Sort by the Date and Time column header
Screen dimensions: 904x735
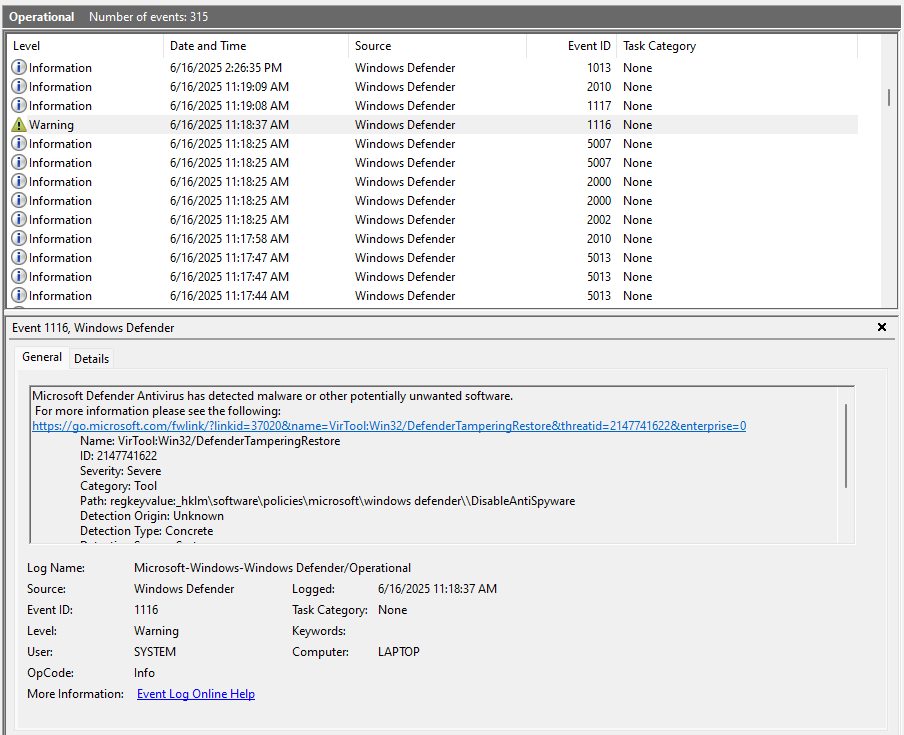[256, 46]
